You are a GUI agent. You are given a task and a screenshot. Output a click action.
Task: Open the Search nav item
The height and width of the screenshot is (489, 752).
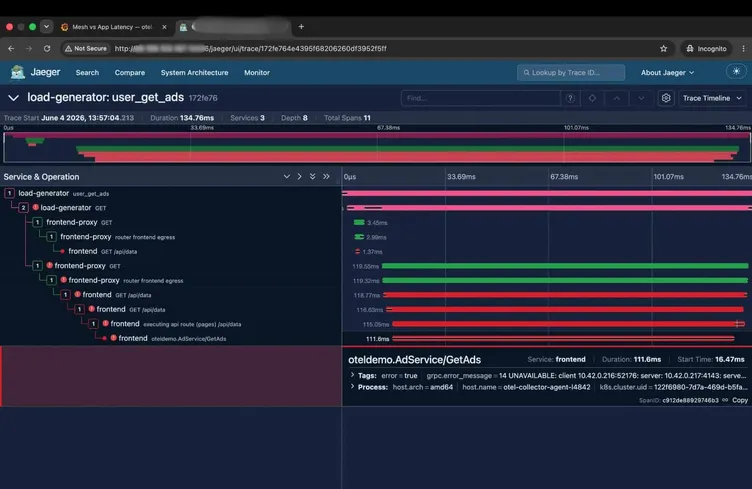87,73
